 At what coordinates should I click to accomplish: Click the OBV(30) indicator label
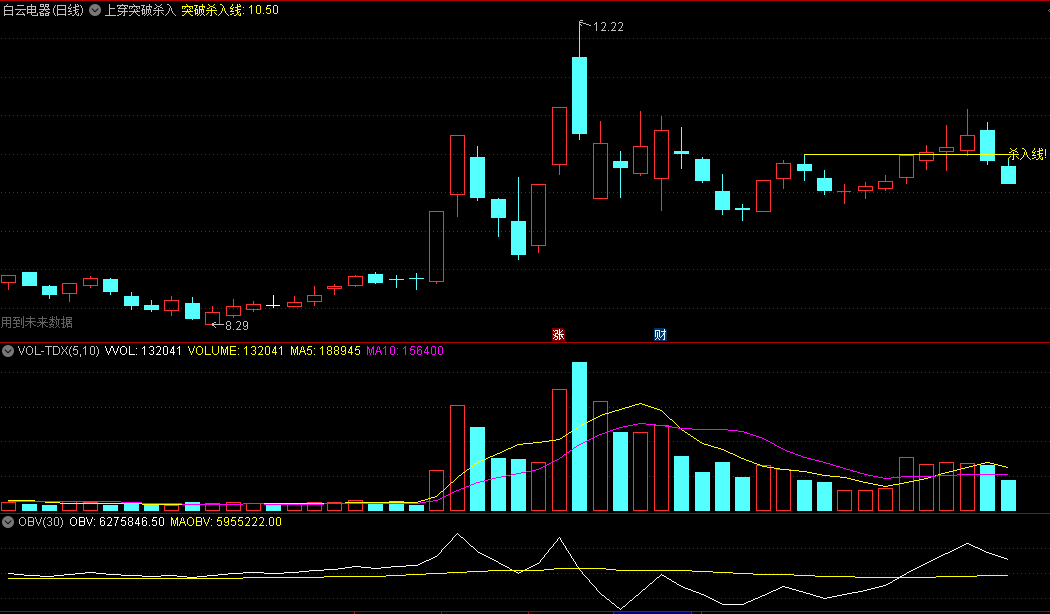(x=41, y=522)
